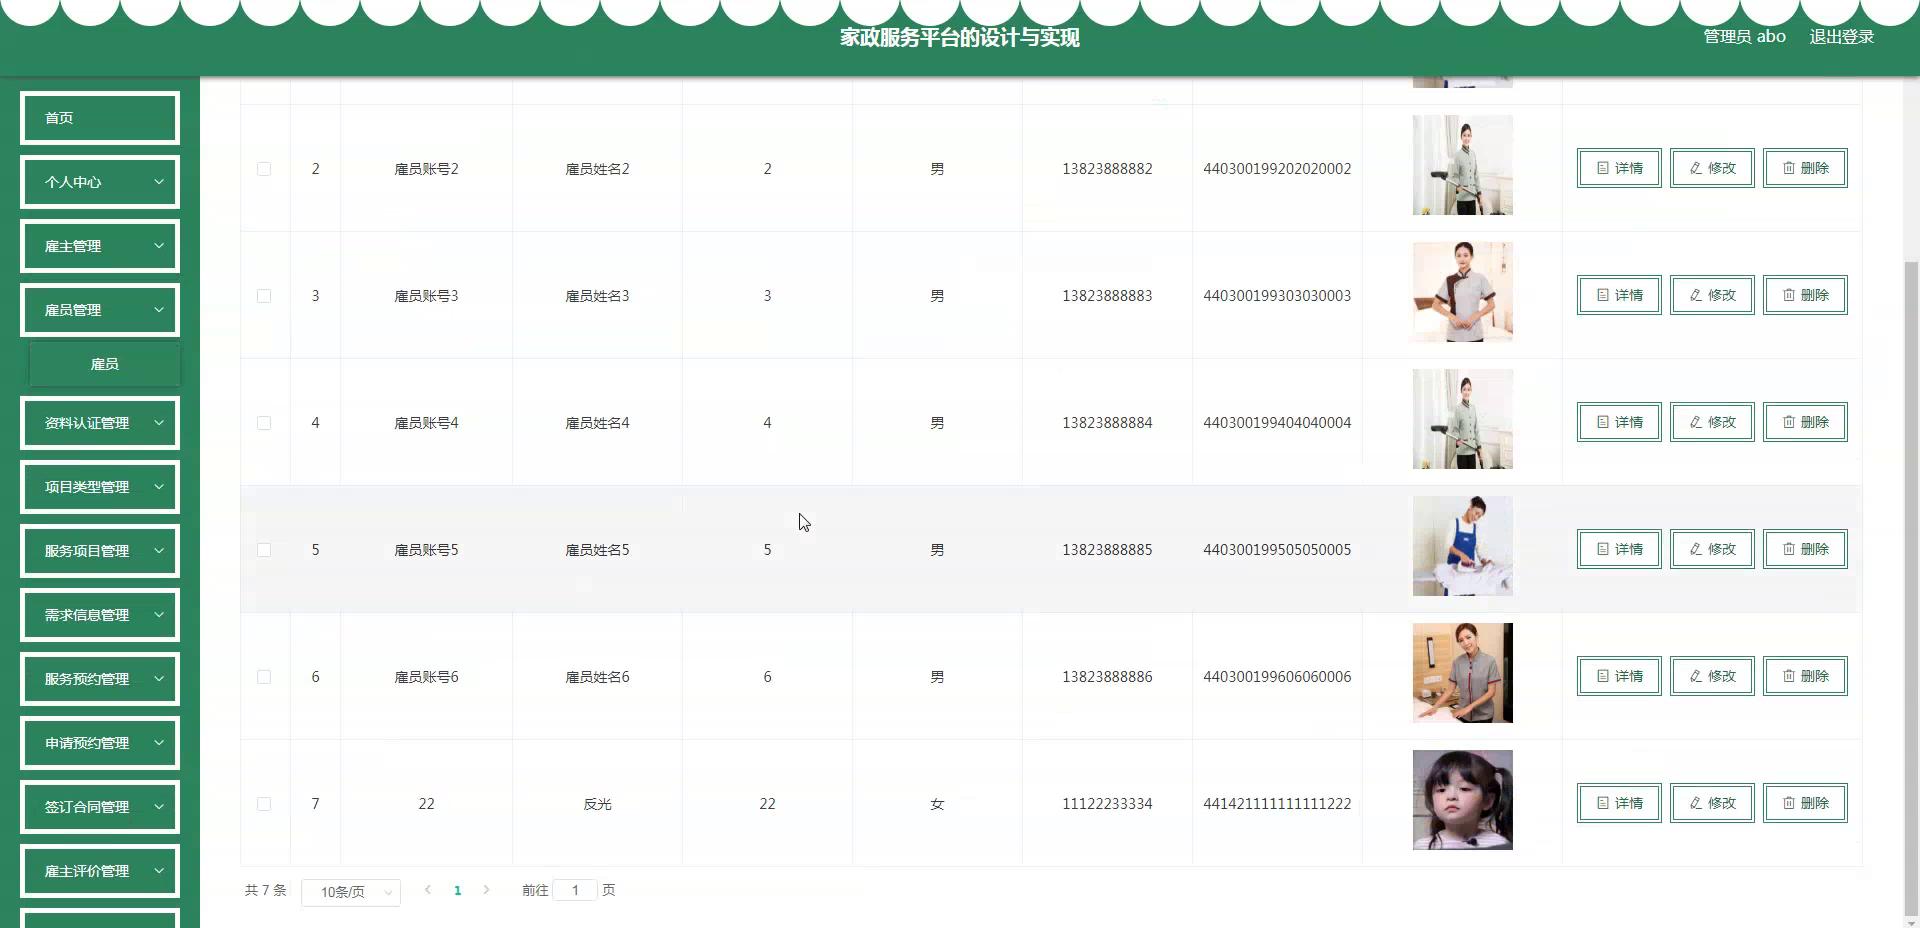The image size is (1920, 928).
Task: Click phone number 13823888885
Action: pos(1107,550)
